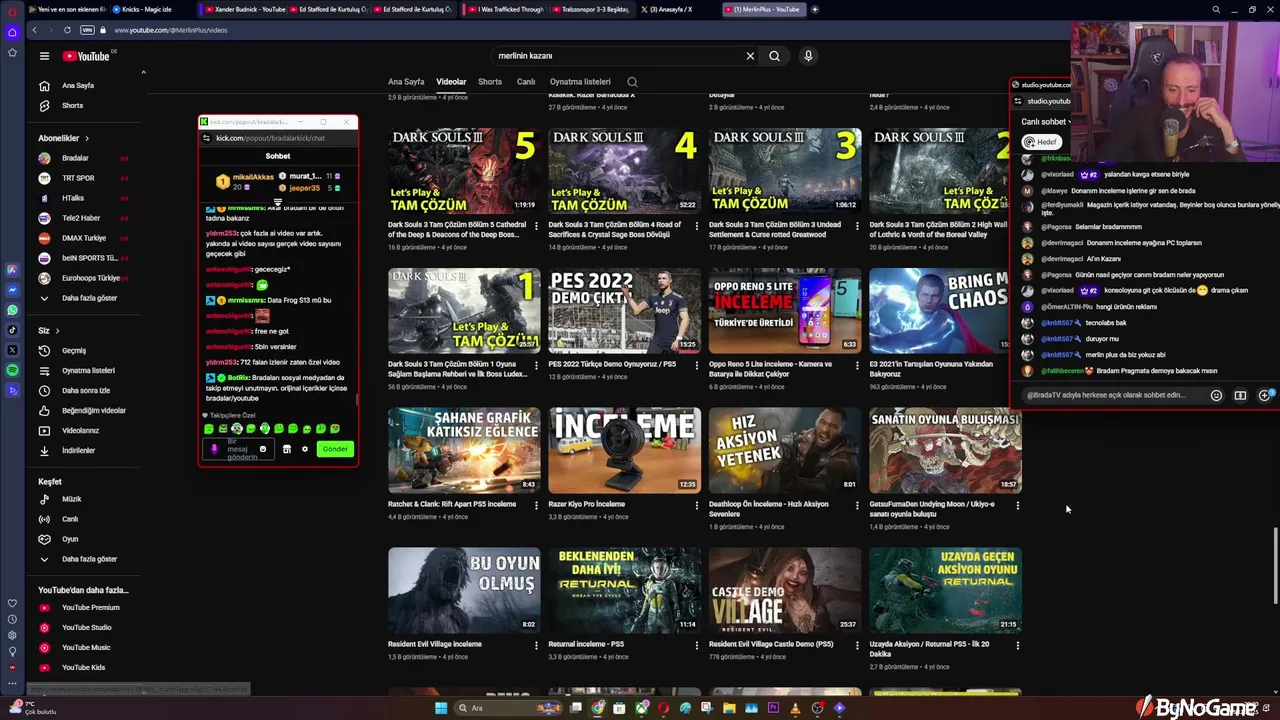Switch to the Xander Budnick browser tab
The height and width of the screenshot is (720, 1280).
(x=245, y=9)
